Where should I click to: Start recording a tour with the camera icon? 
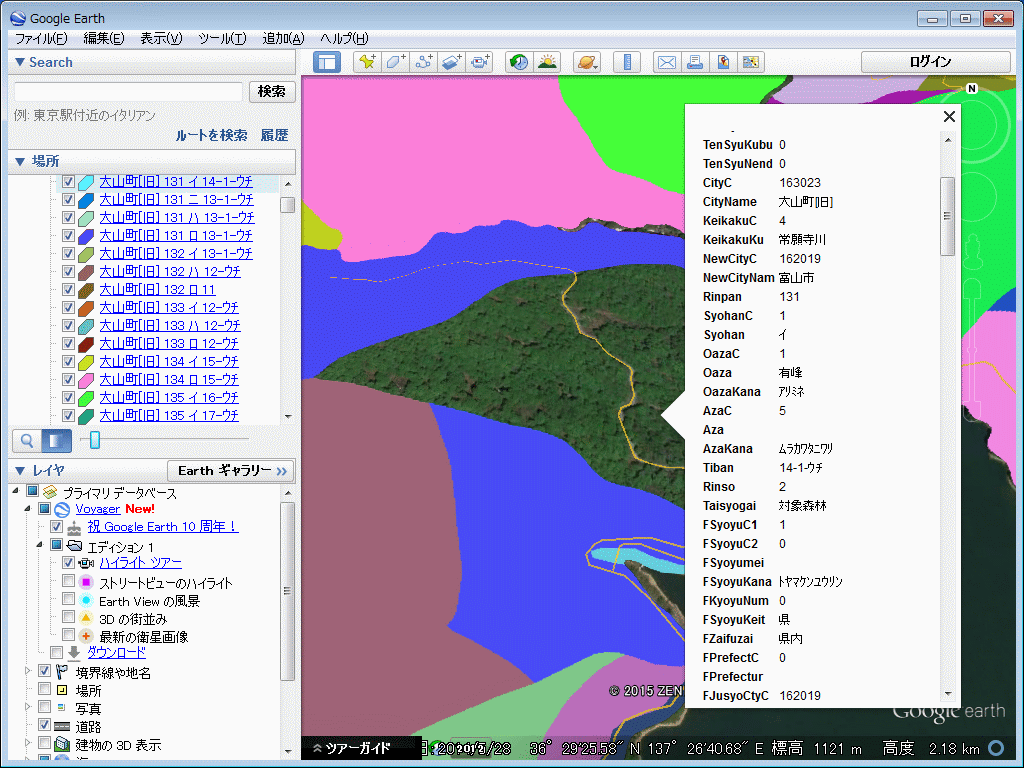pos(480,62)
